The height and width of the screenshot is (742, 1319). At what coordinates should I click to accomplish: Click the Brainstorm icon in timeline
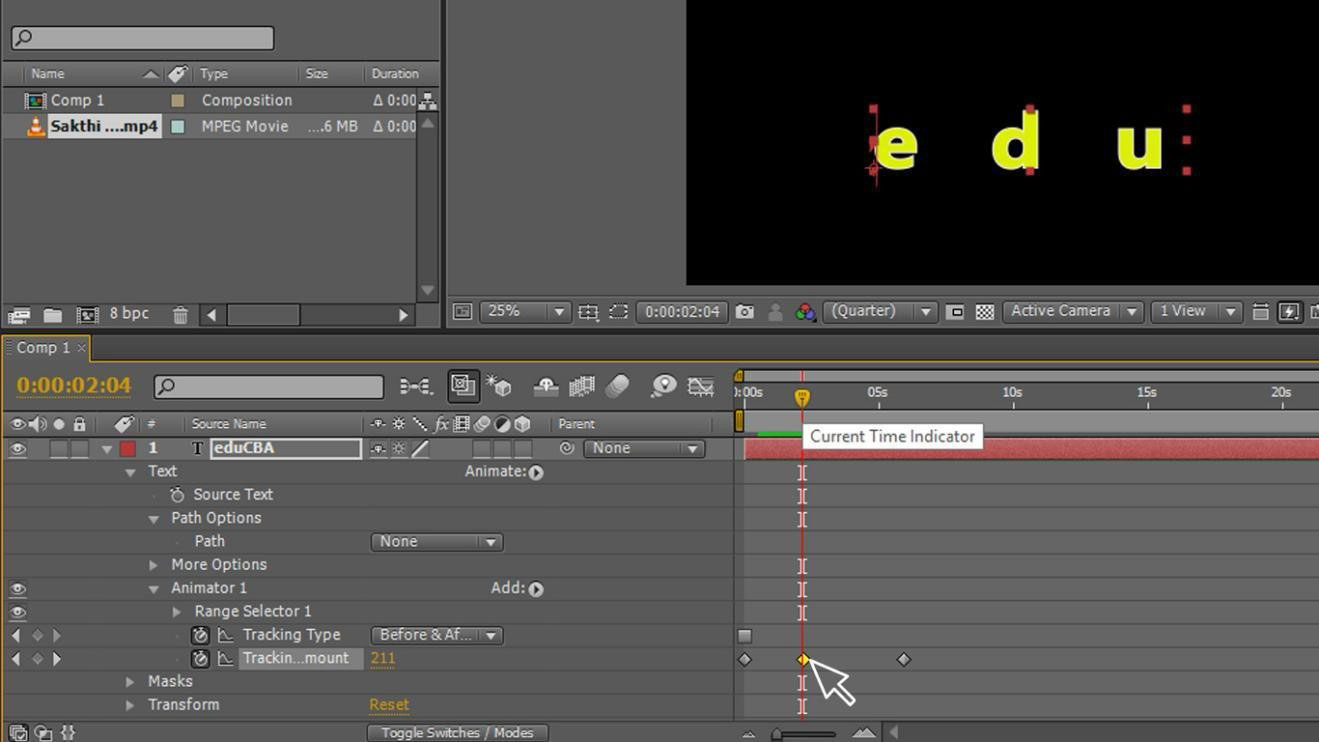pos(663,386)
